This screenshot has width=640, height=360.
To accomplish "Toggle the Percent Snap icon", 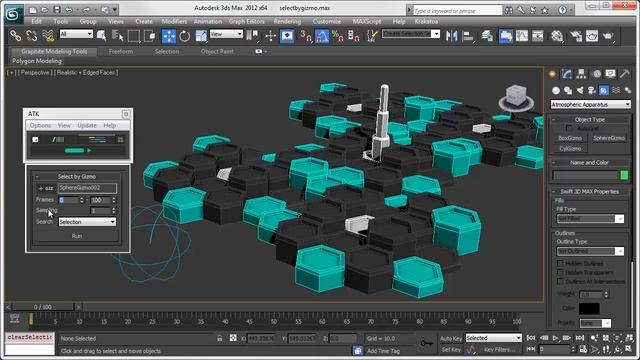I will point(338,36).
